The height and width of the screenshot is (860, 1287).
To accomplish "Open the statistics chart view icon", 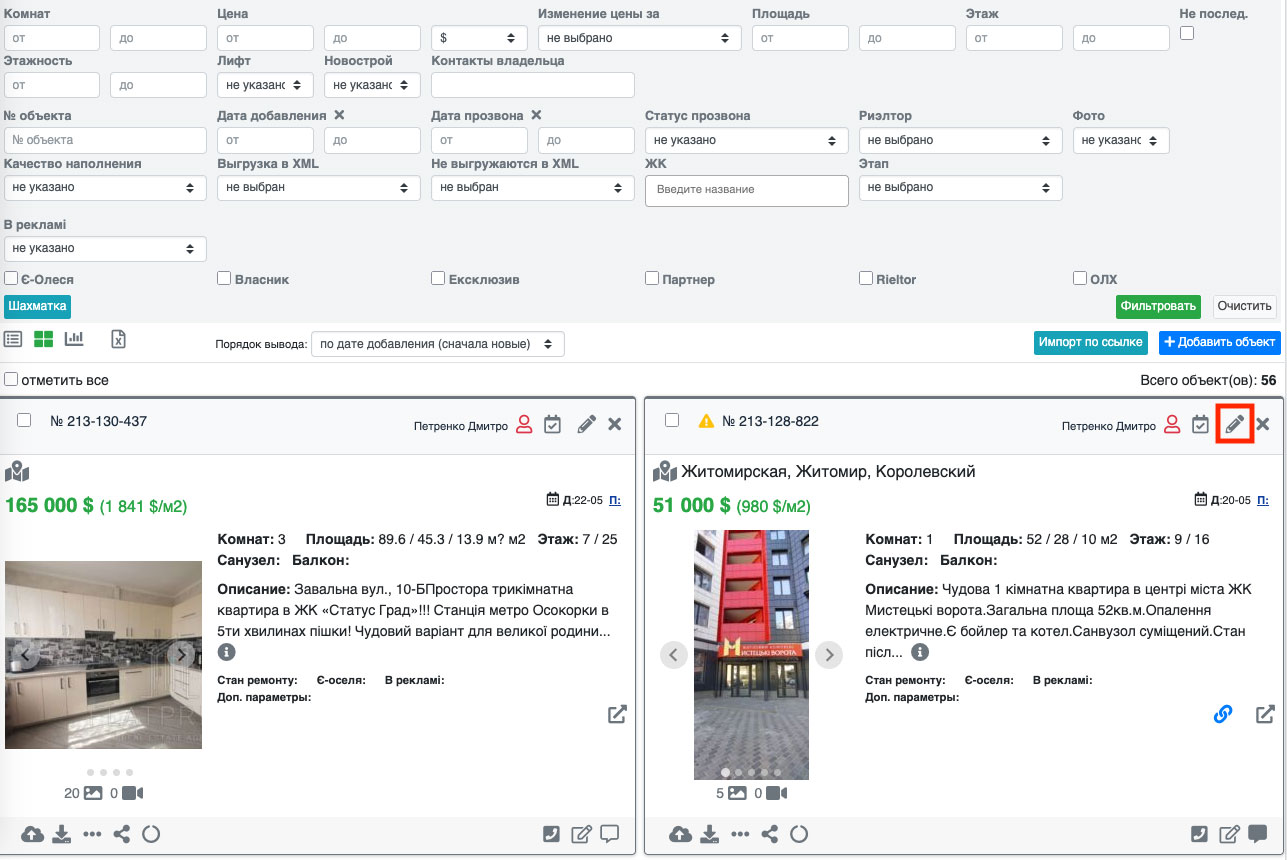I will (74, 339).
